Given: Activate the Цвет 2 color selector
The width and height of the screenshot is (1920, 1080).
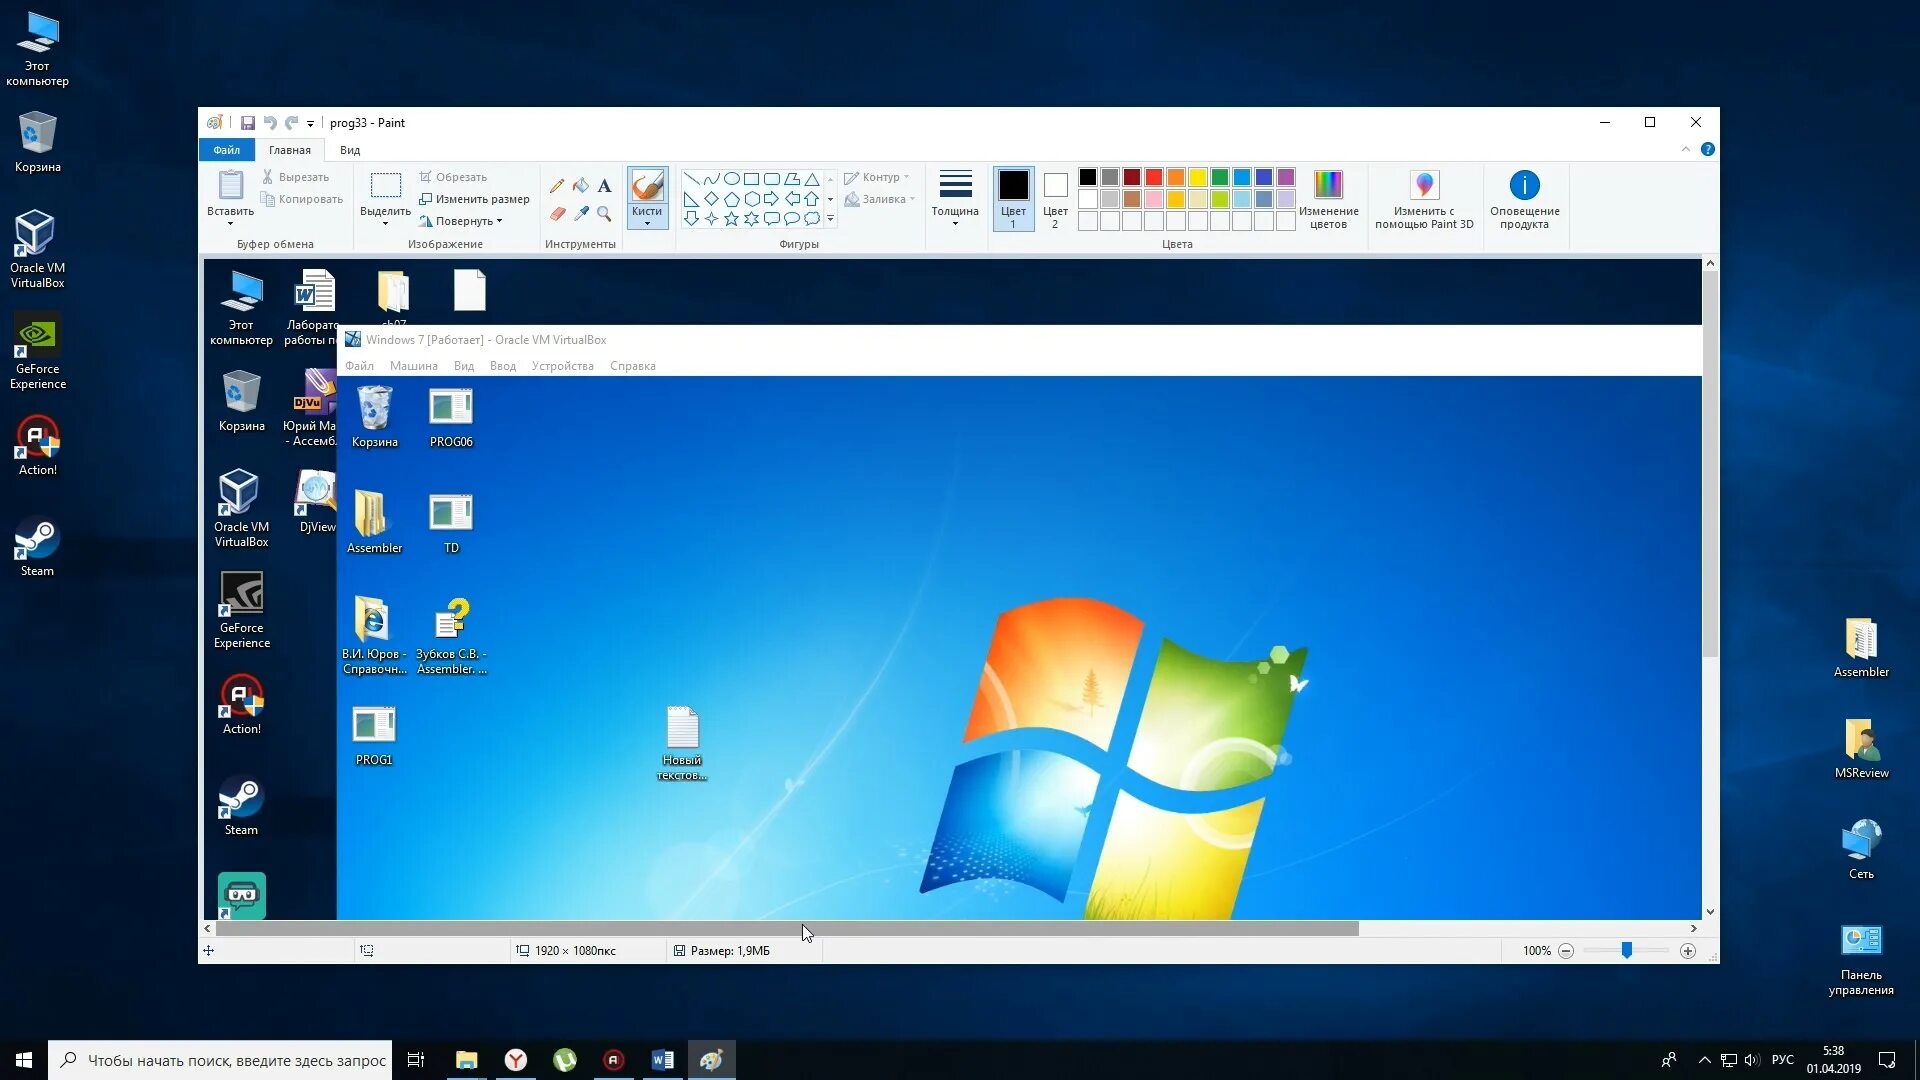Looking at the screenshot, I should [x=1055, y=198].
